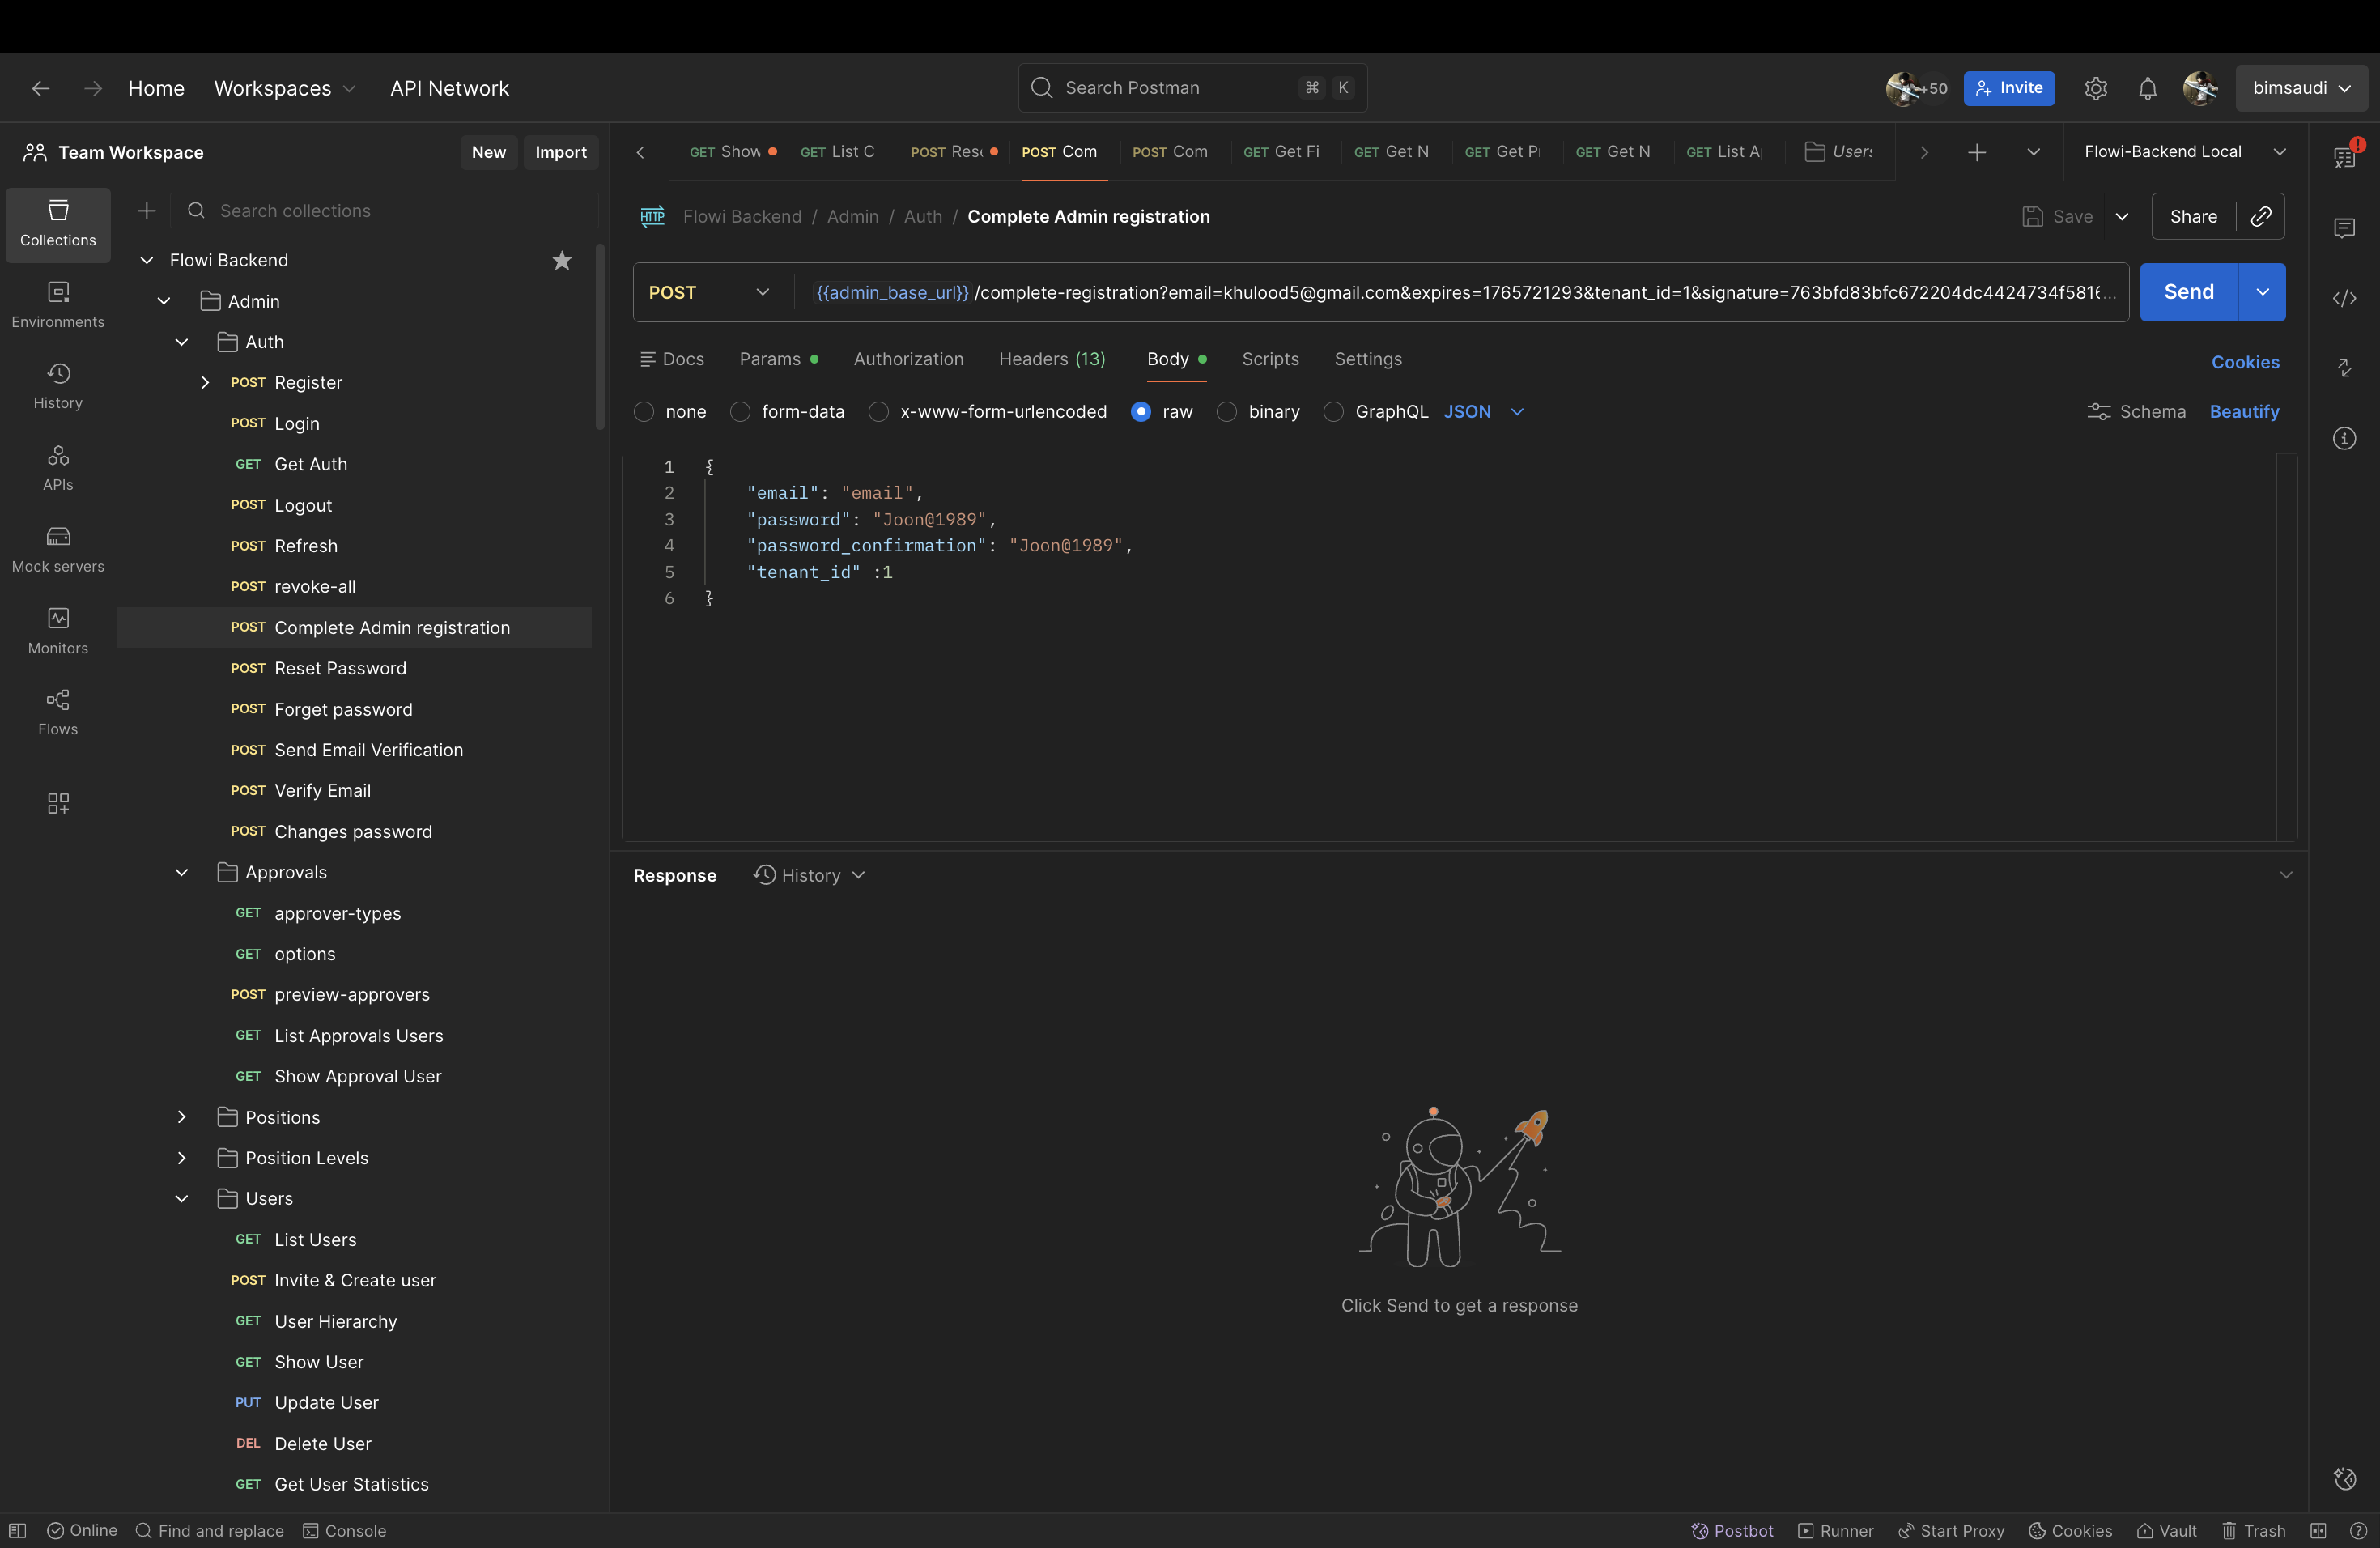Viewport: 2380px width, 1548px height.
Task: Open the Environments sidebar panel
Action: point(58,304)
